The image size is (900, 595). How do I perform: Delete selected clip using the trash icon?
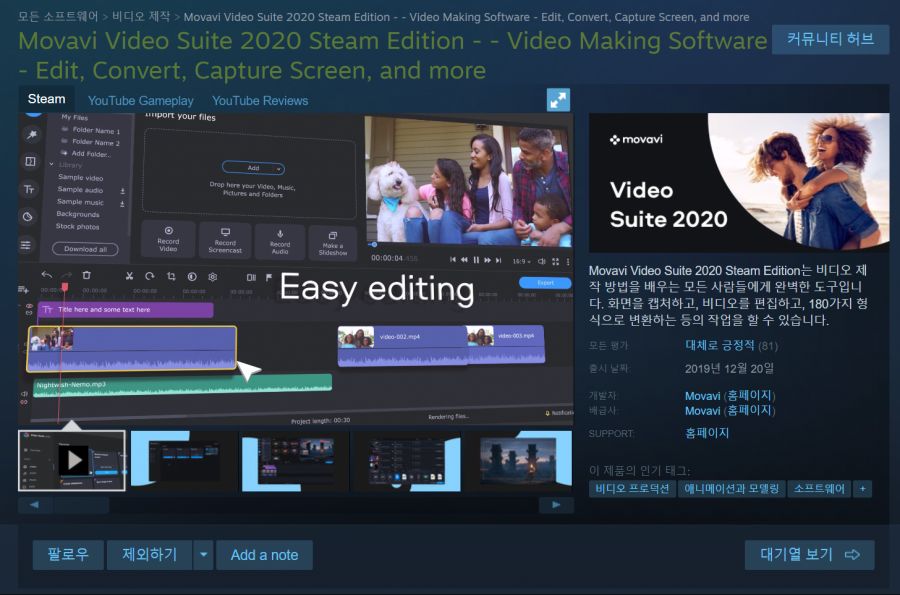pyautogui.click(x=86, y=276)
